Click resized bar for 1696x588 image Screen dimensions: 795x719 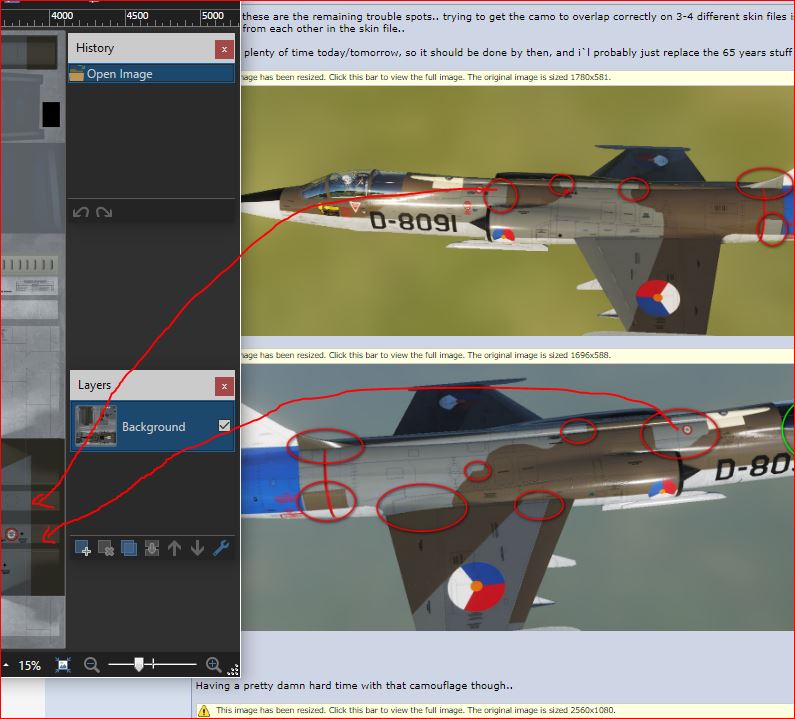pyautogui.click(x=517, y=355)
